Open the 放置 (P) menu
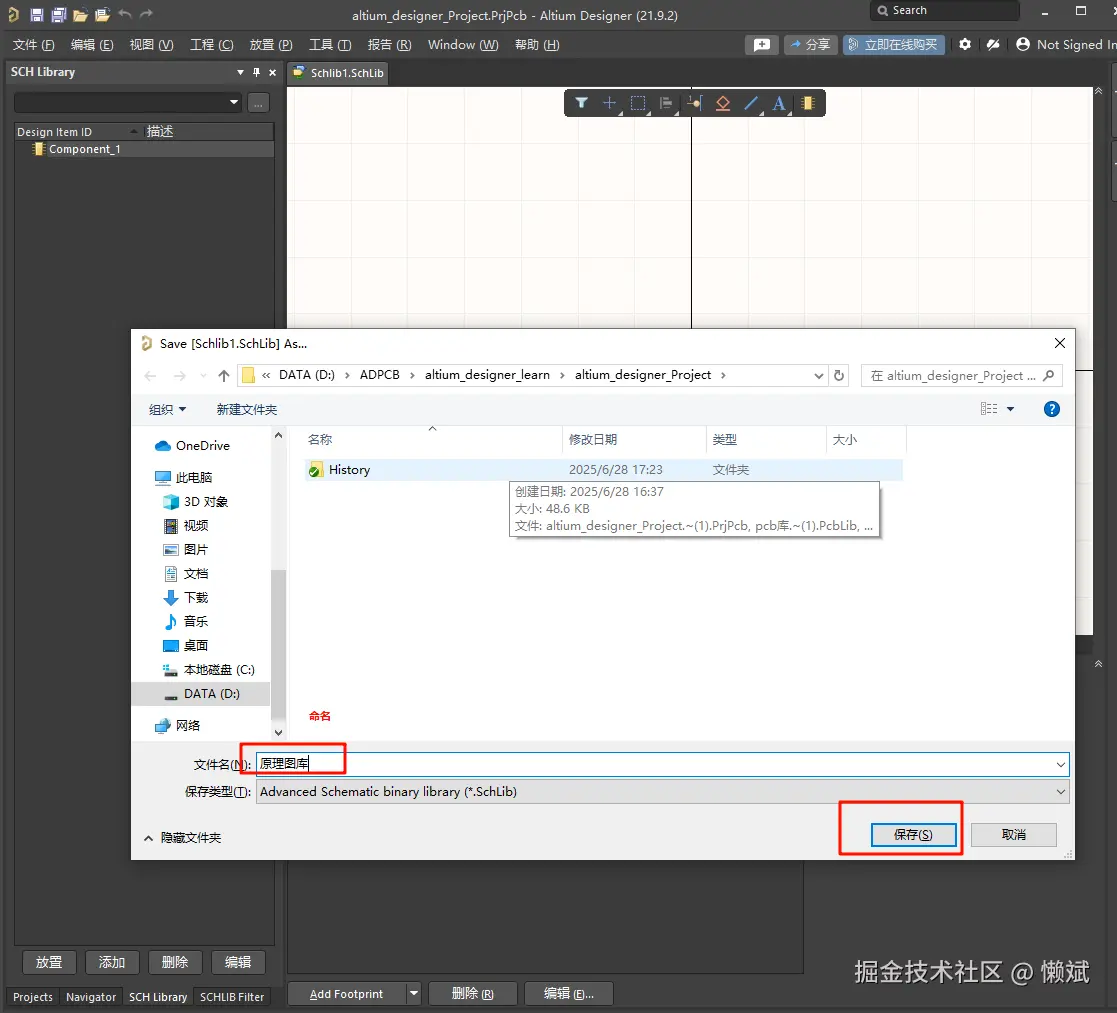This screenshot has height=1013, width=1117. click(271, 45)
